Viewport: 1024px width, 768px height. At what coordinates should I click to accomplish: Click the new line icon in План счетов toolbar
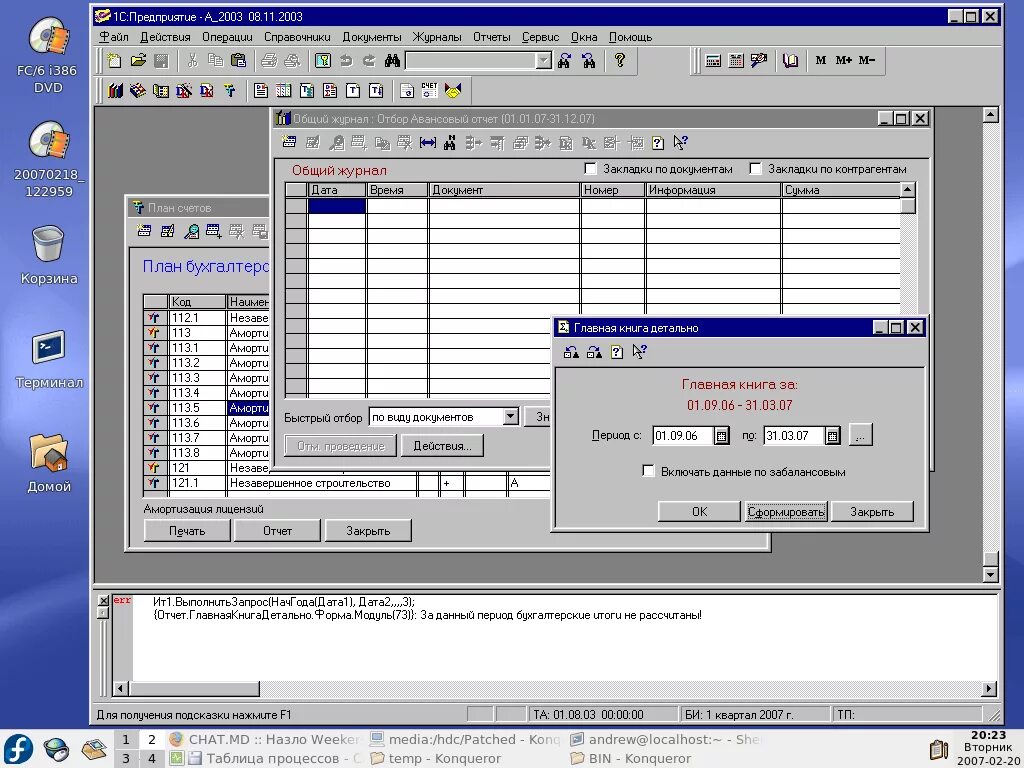coord(144,231)
